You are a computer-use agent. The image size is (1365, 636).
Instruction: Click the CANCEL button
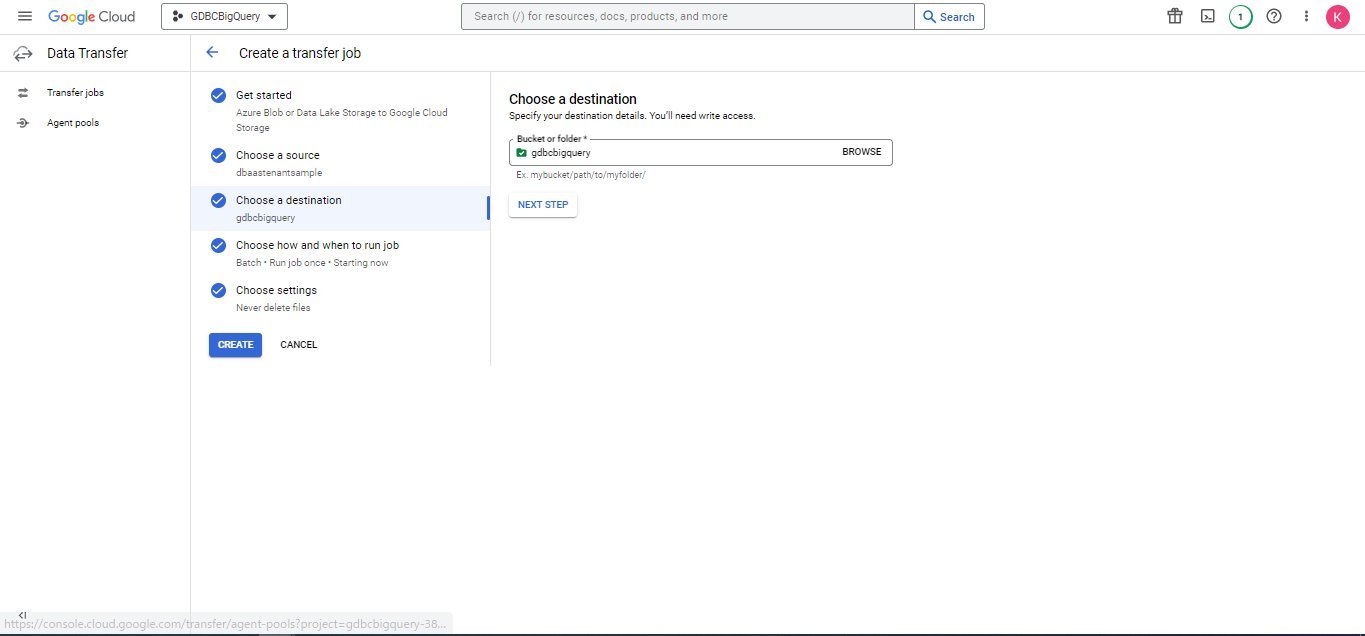(298, 345)
